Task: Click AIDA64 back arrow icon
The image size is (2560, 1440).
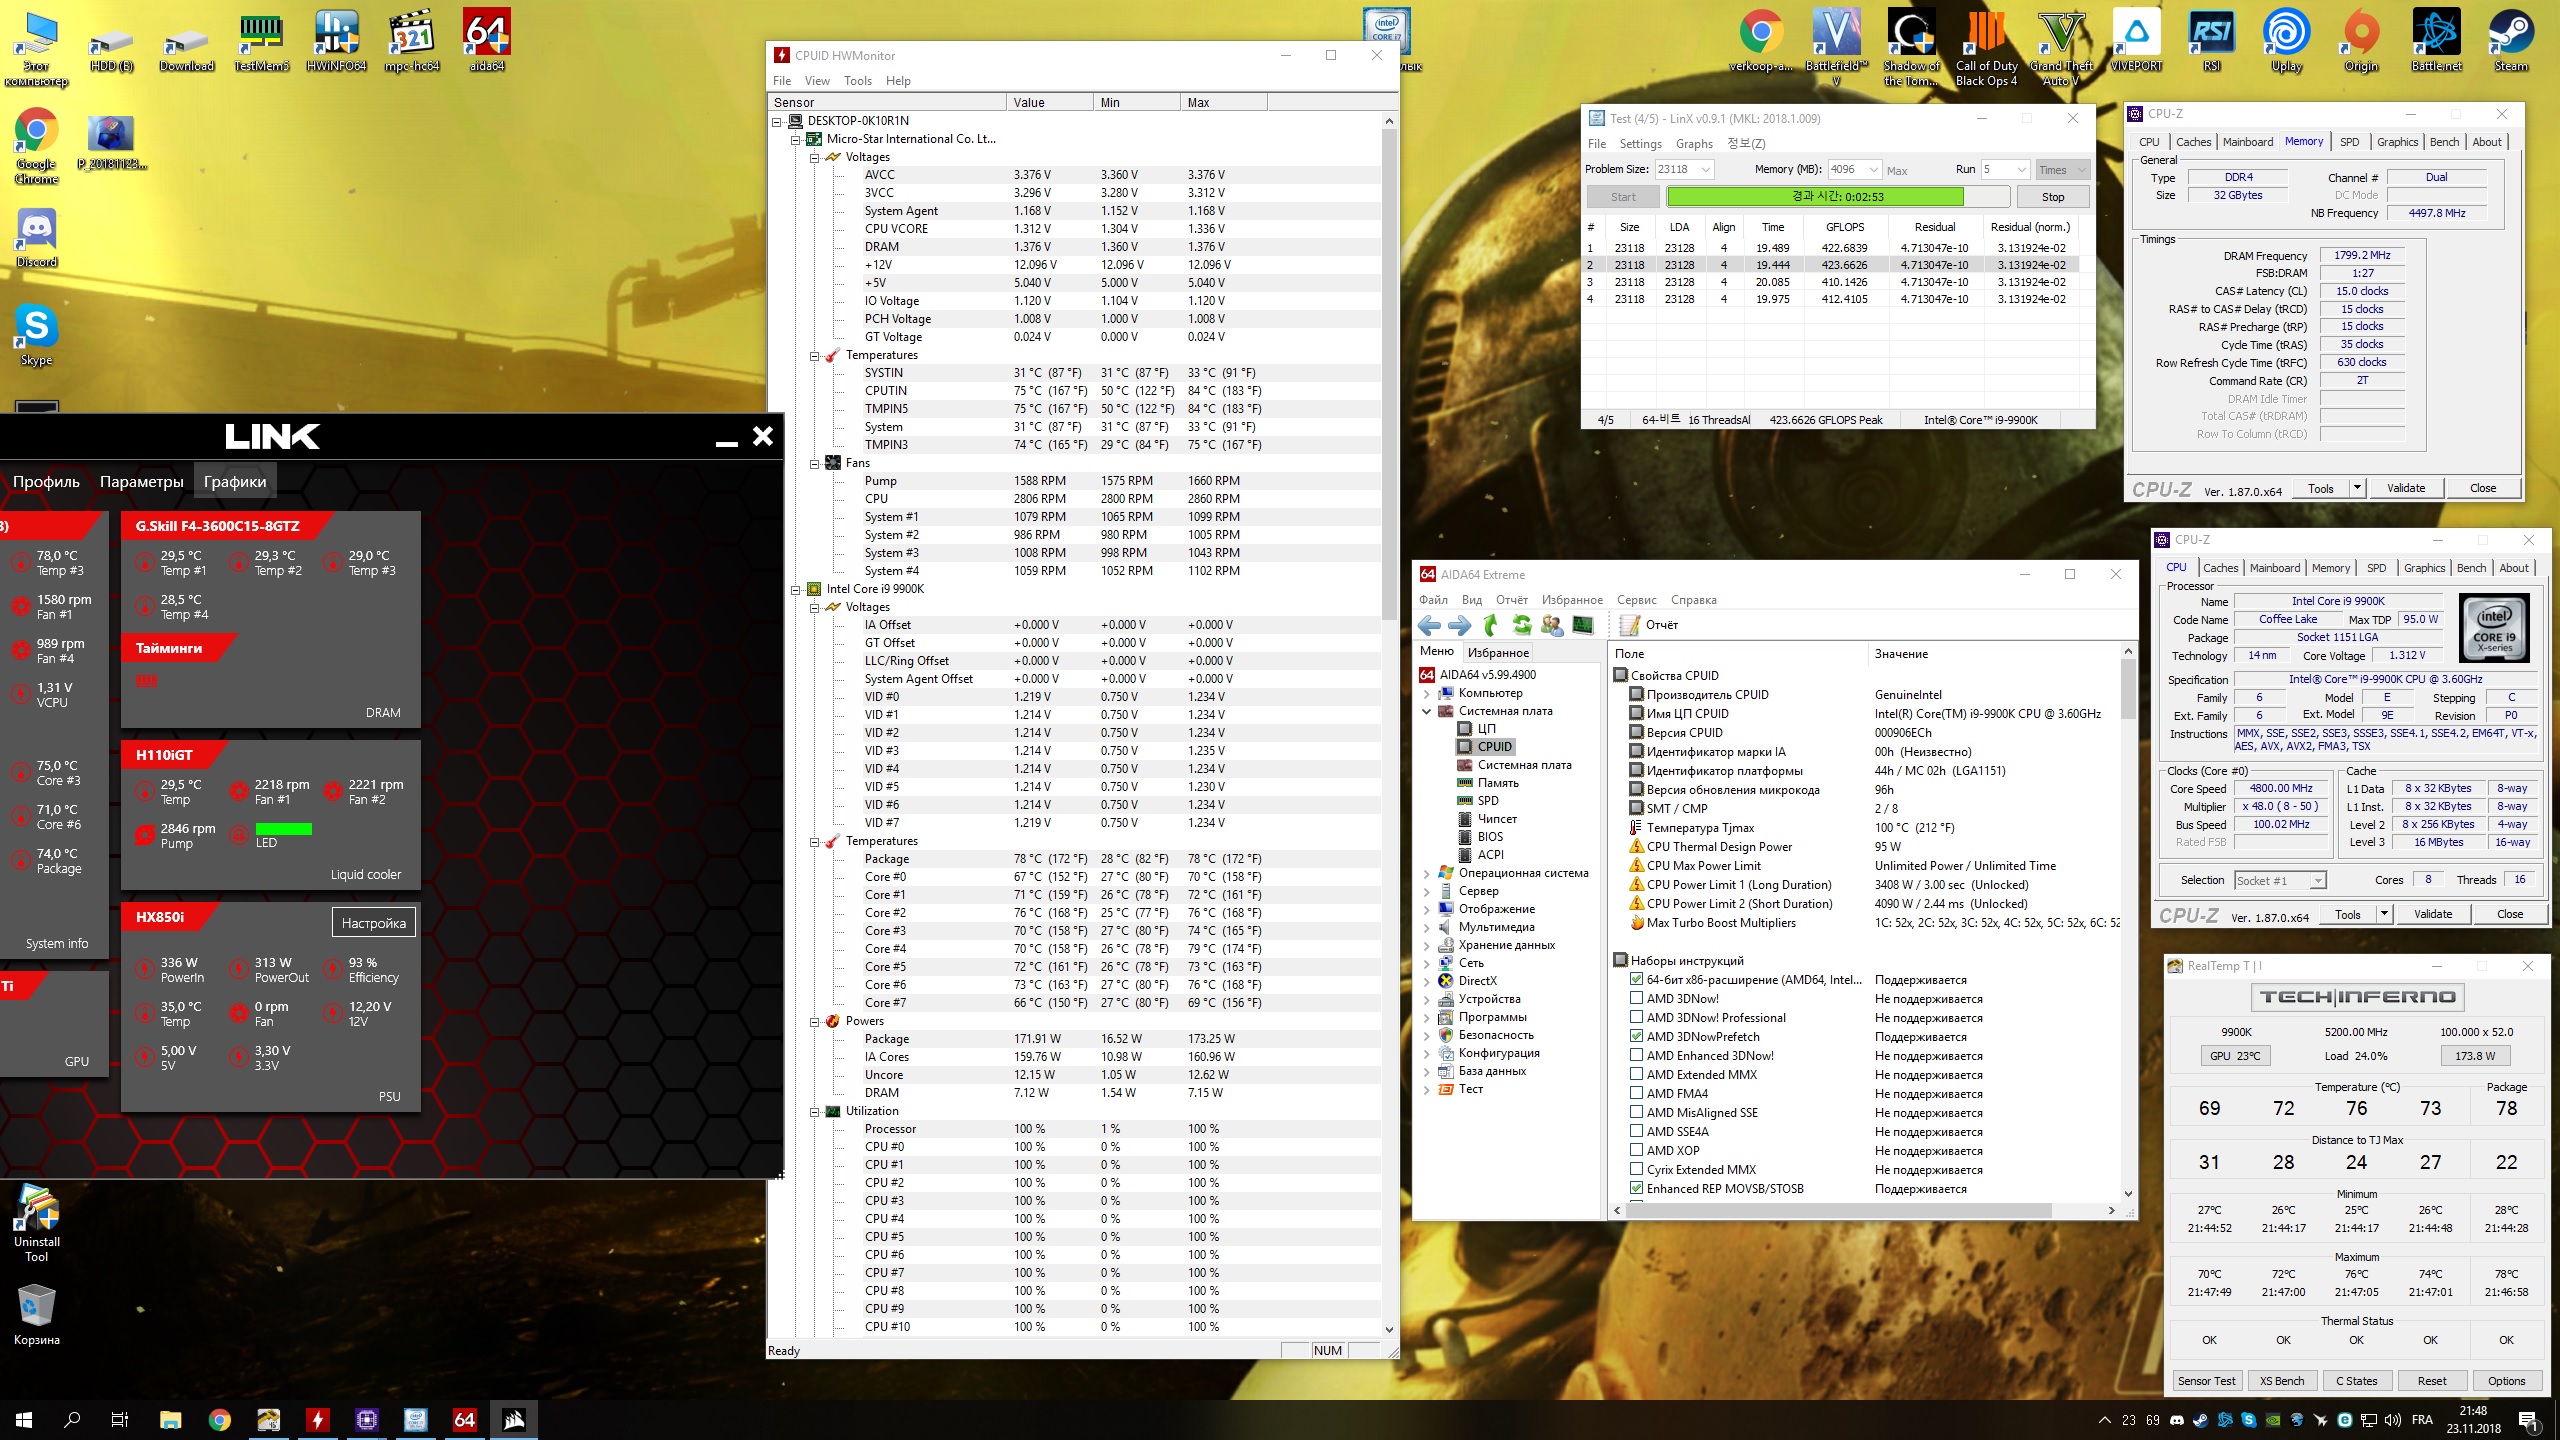Action: tap(1429, 626)
